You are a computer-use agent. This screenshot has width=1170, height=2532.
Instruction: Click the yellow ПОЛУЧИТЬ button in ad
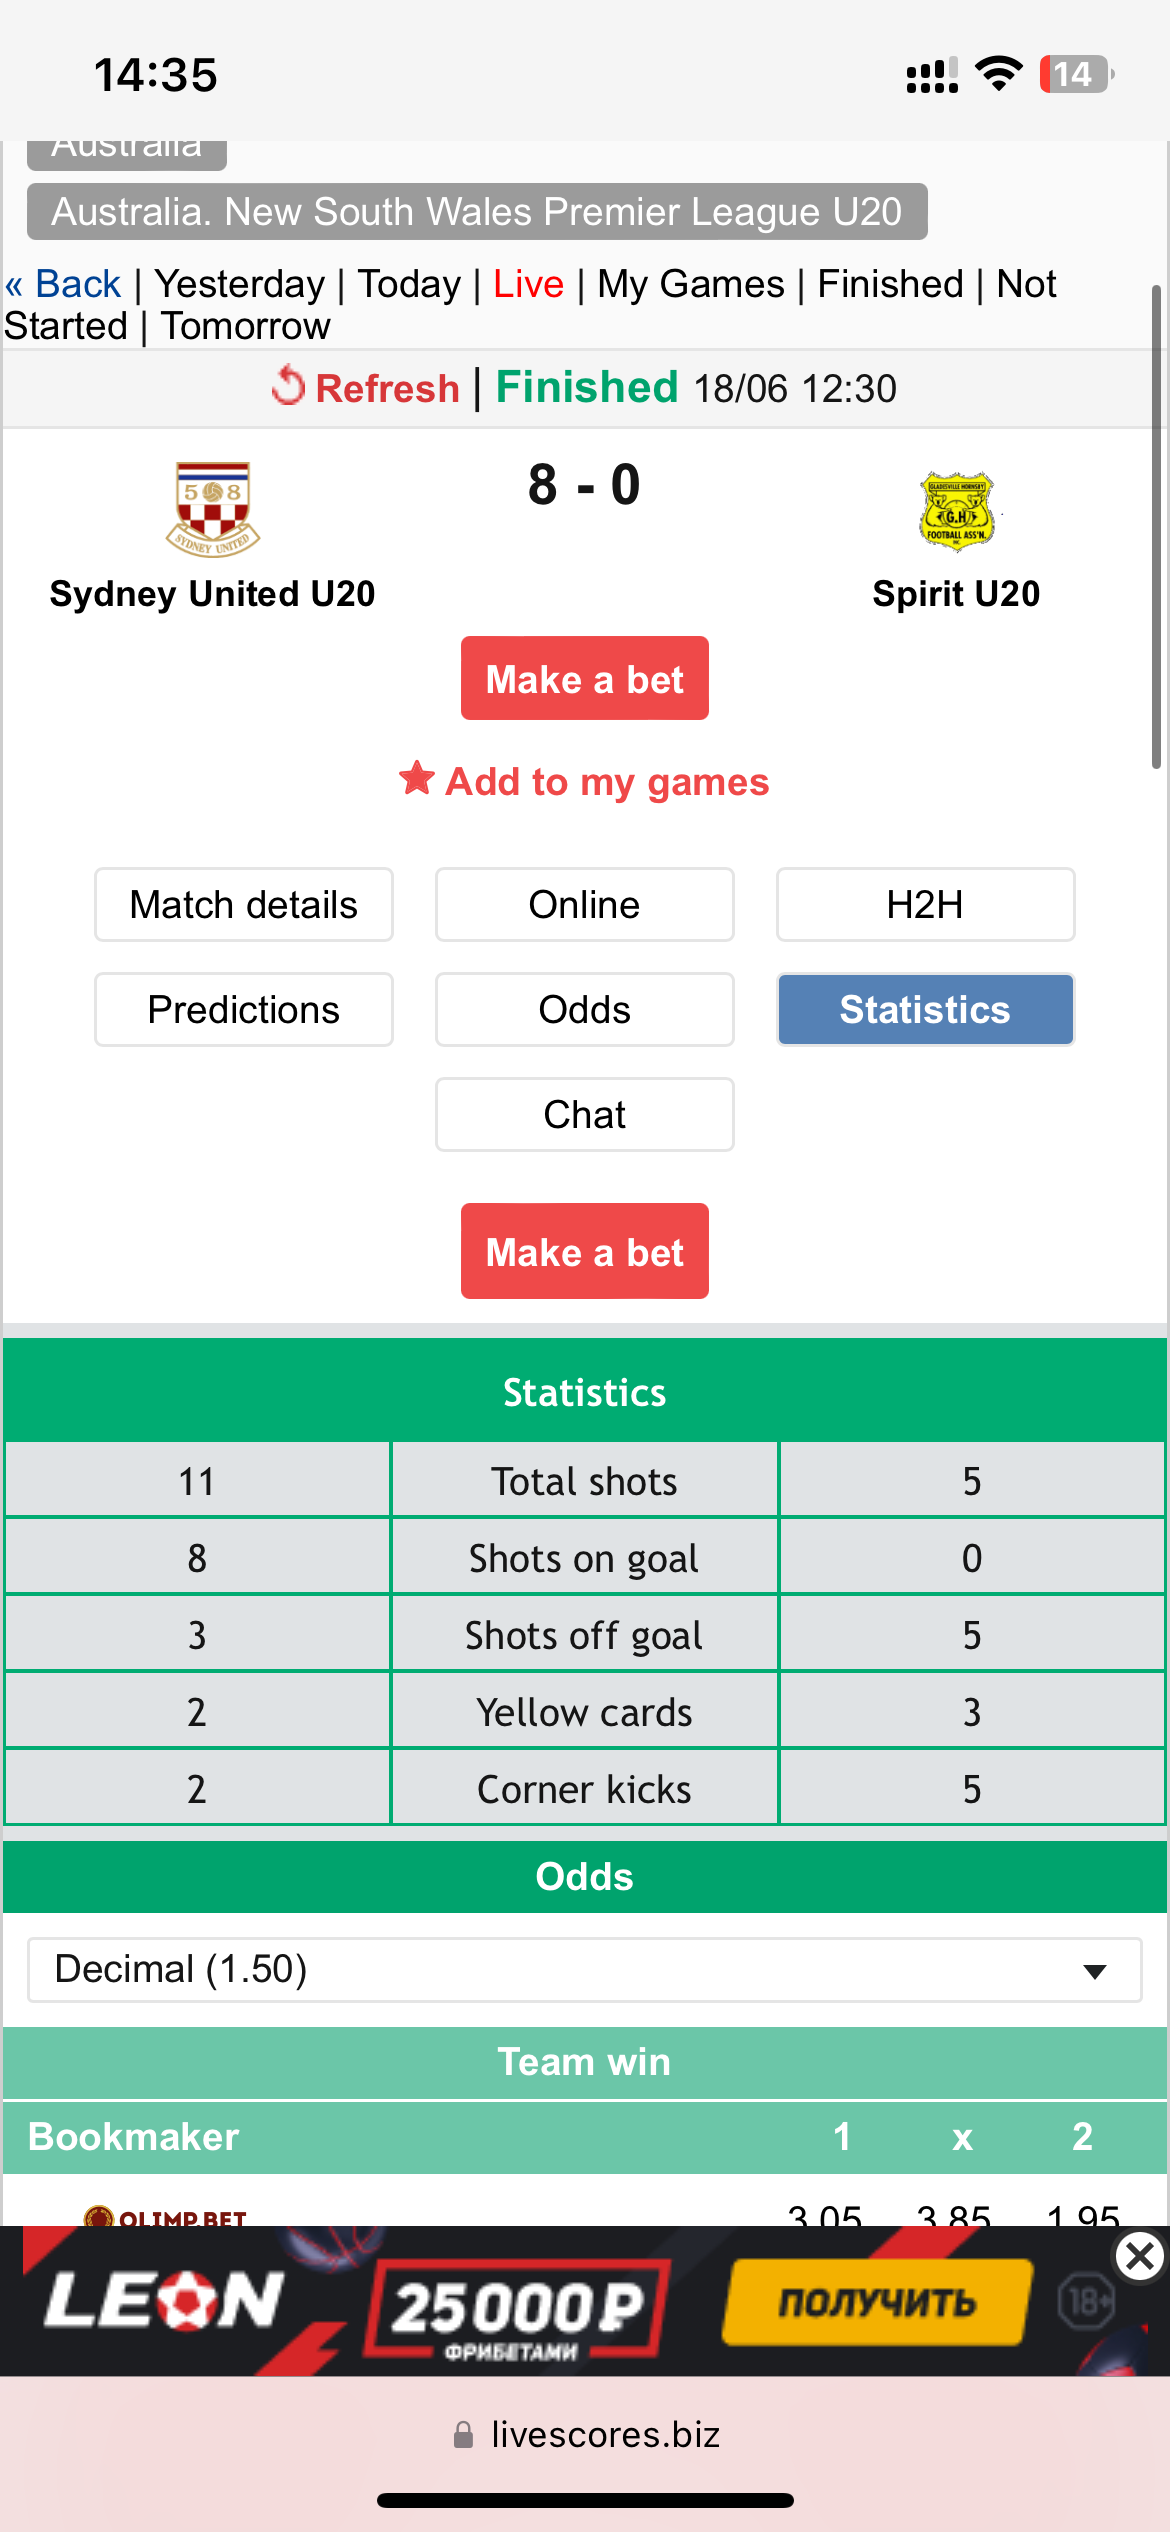click(876, 2302)
